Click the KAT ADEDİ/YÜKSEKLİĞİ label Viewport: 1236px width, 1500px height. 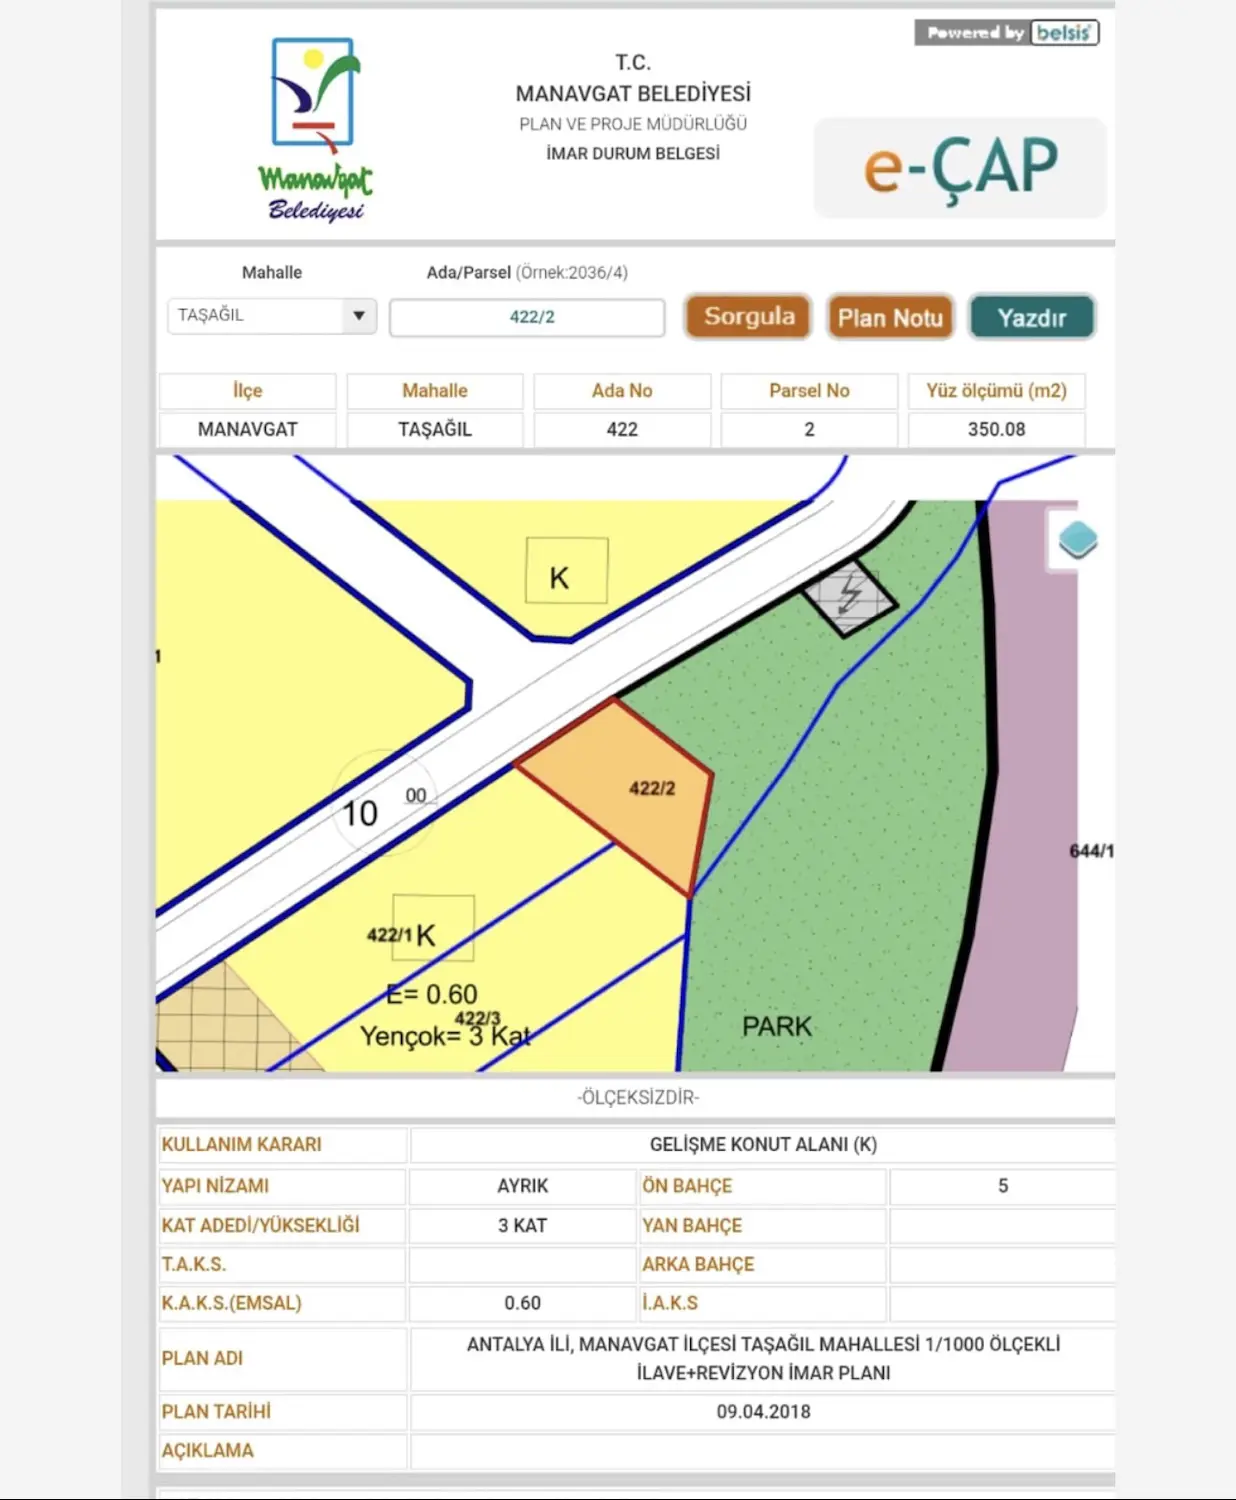260,1225
